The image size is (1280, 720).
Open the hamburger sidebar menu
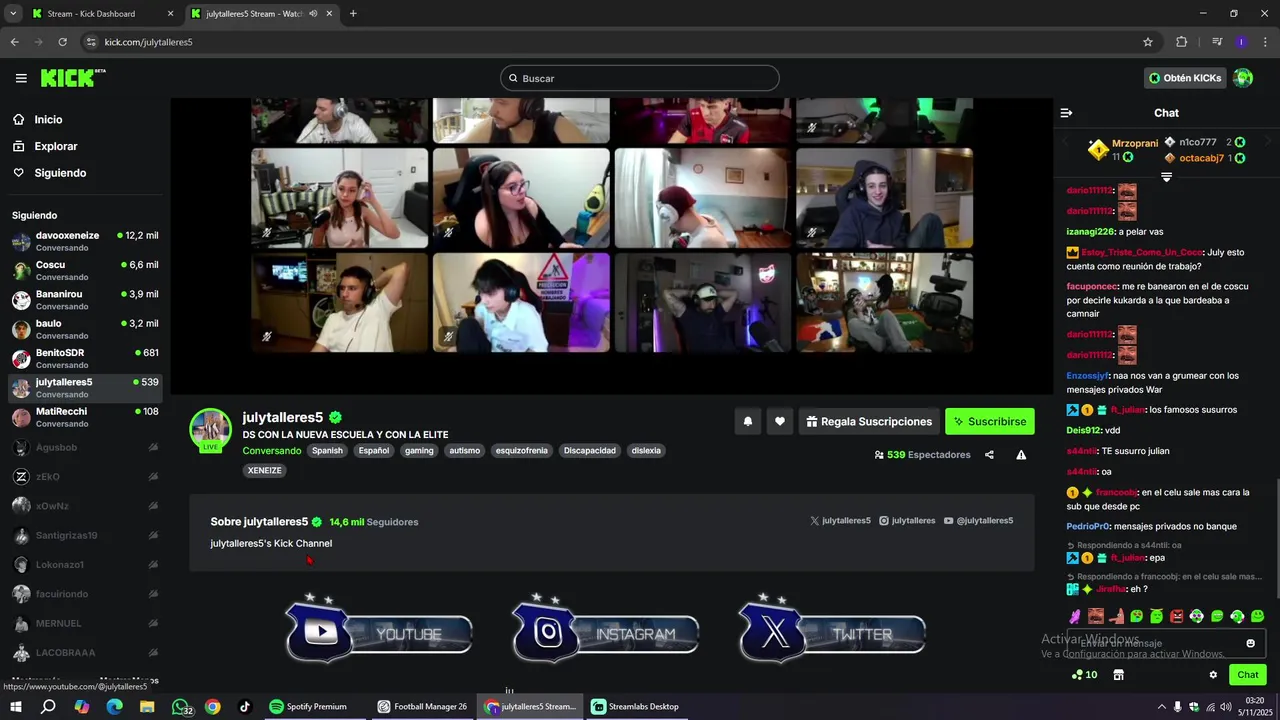pos(21,78)
